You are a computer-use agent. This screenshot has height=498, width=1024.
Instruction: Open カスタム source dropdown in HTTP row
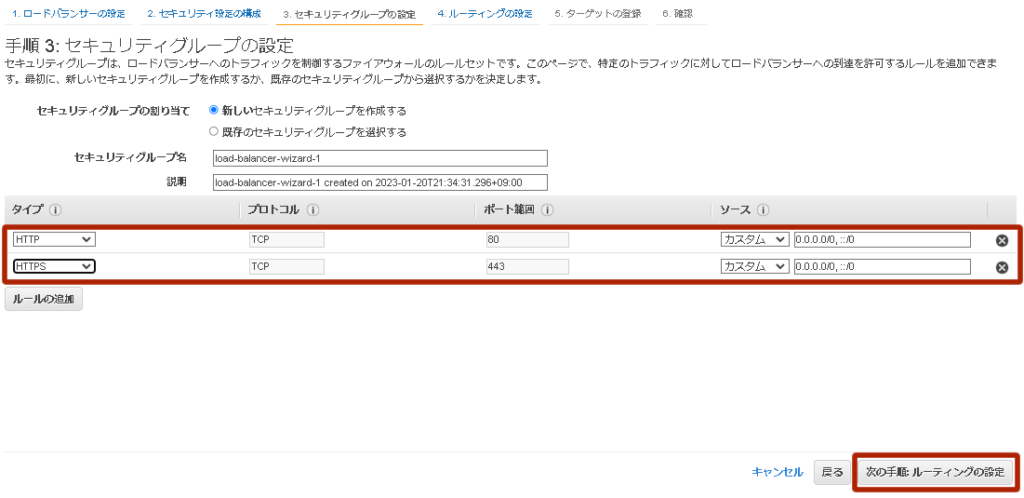755,240
